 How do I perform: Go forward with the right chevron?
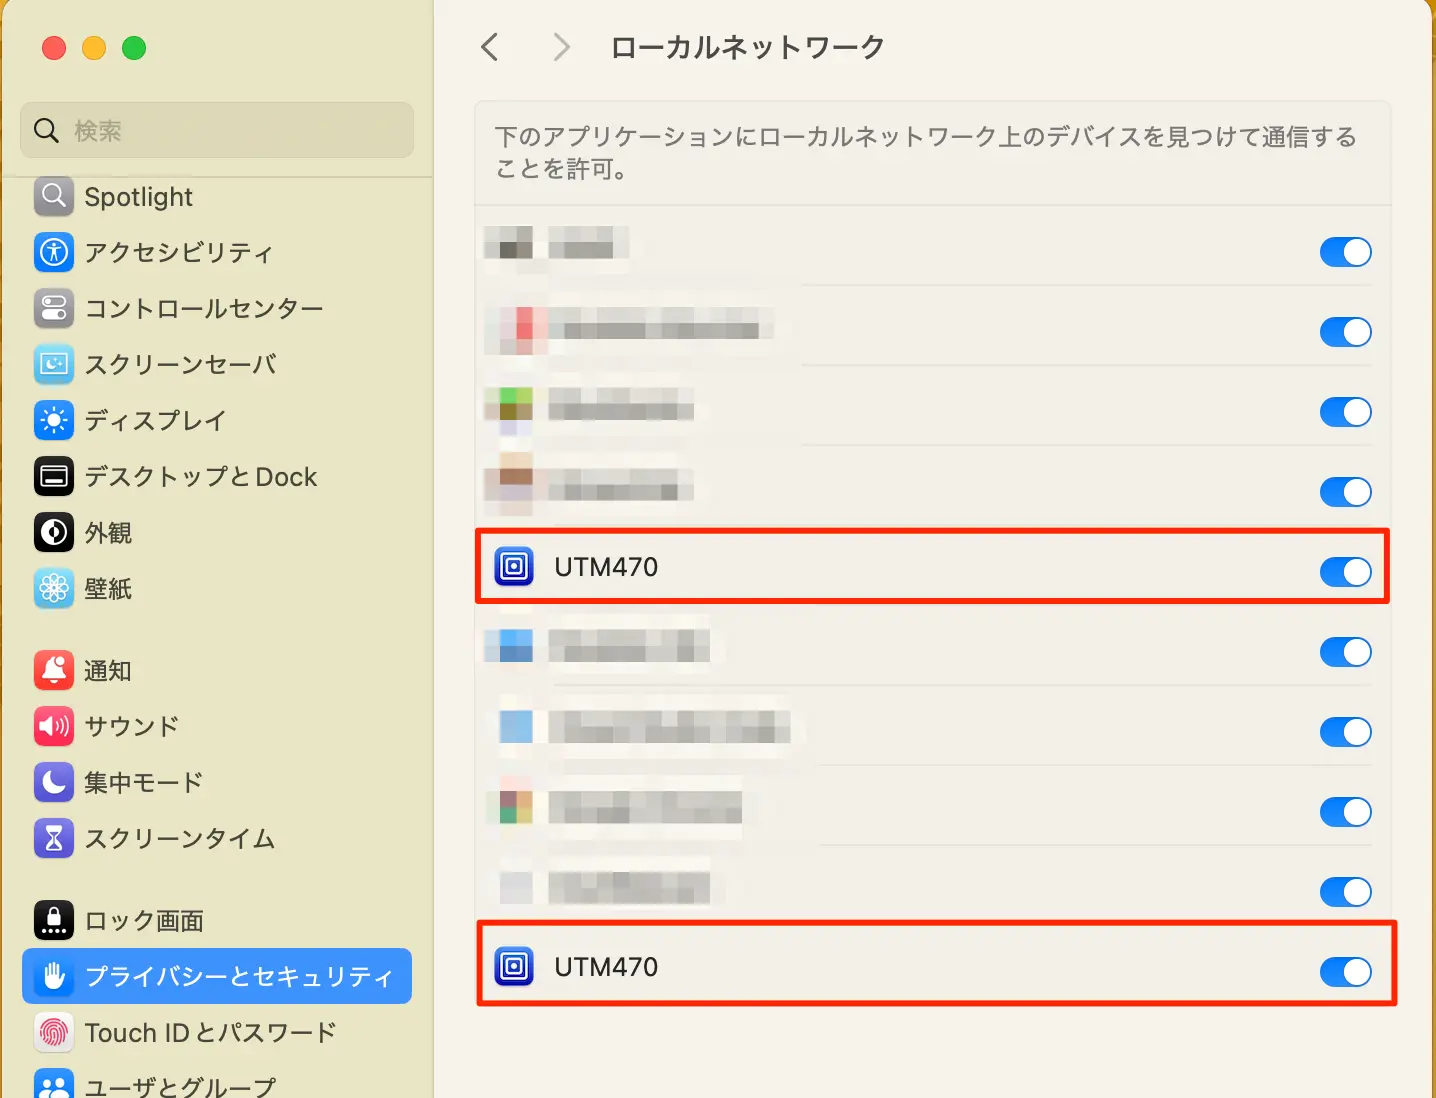click(561, 47)
